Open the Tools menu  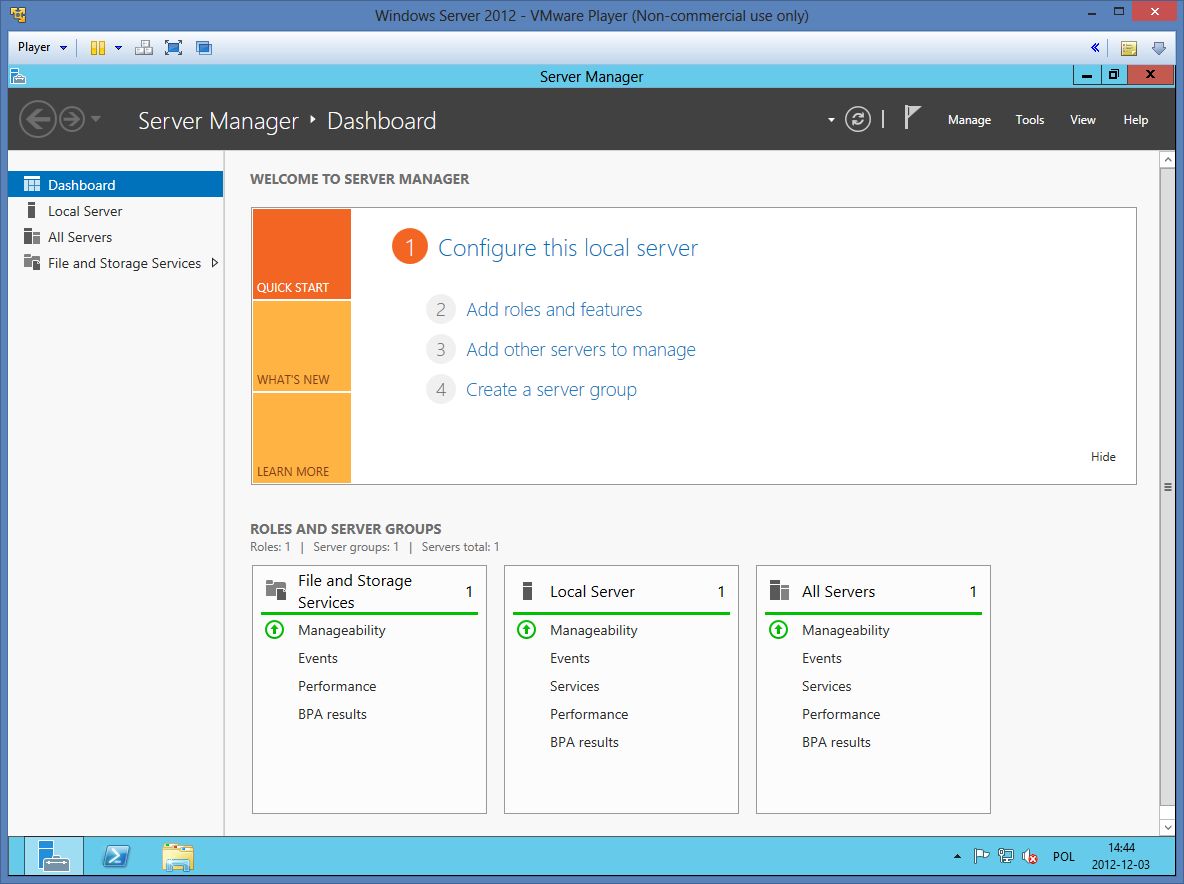coord(1029,120)
